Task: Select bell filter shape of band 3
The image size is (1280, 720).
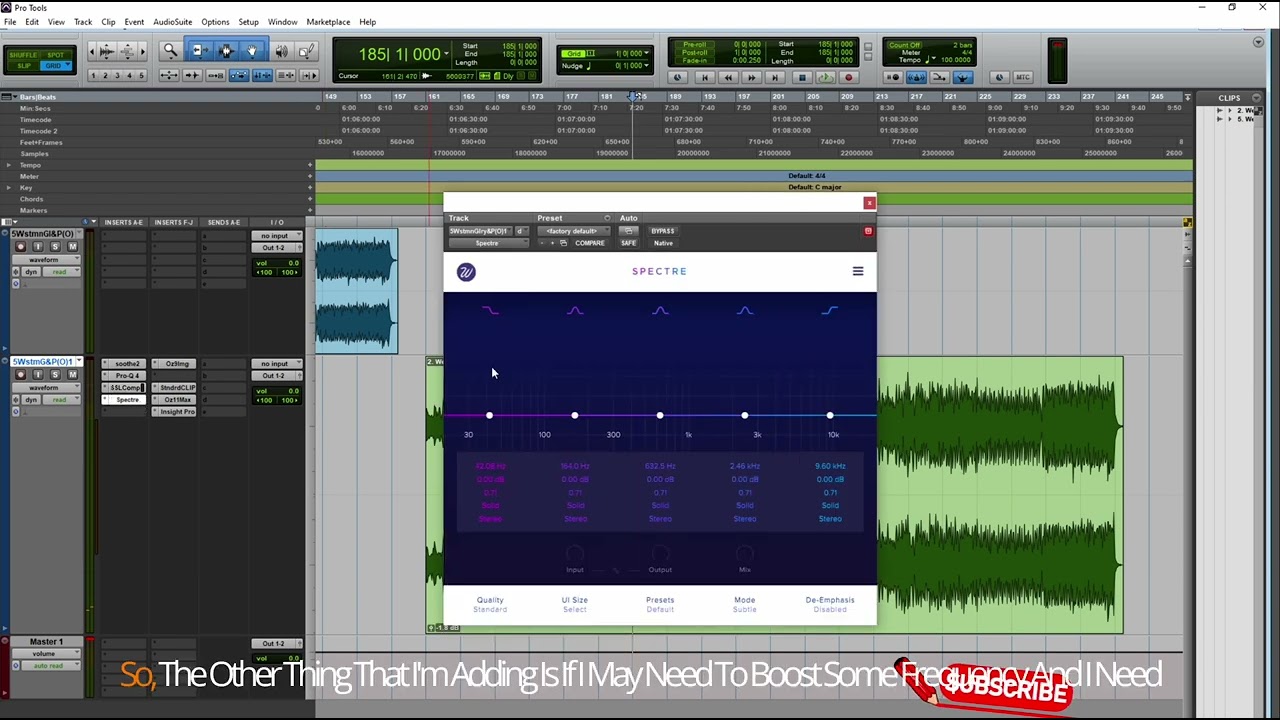Action: pyautogui.click(x=660, y=311)
